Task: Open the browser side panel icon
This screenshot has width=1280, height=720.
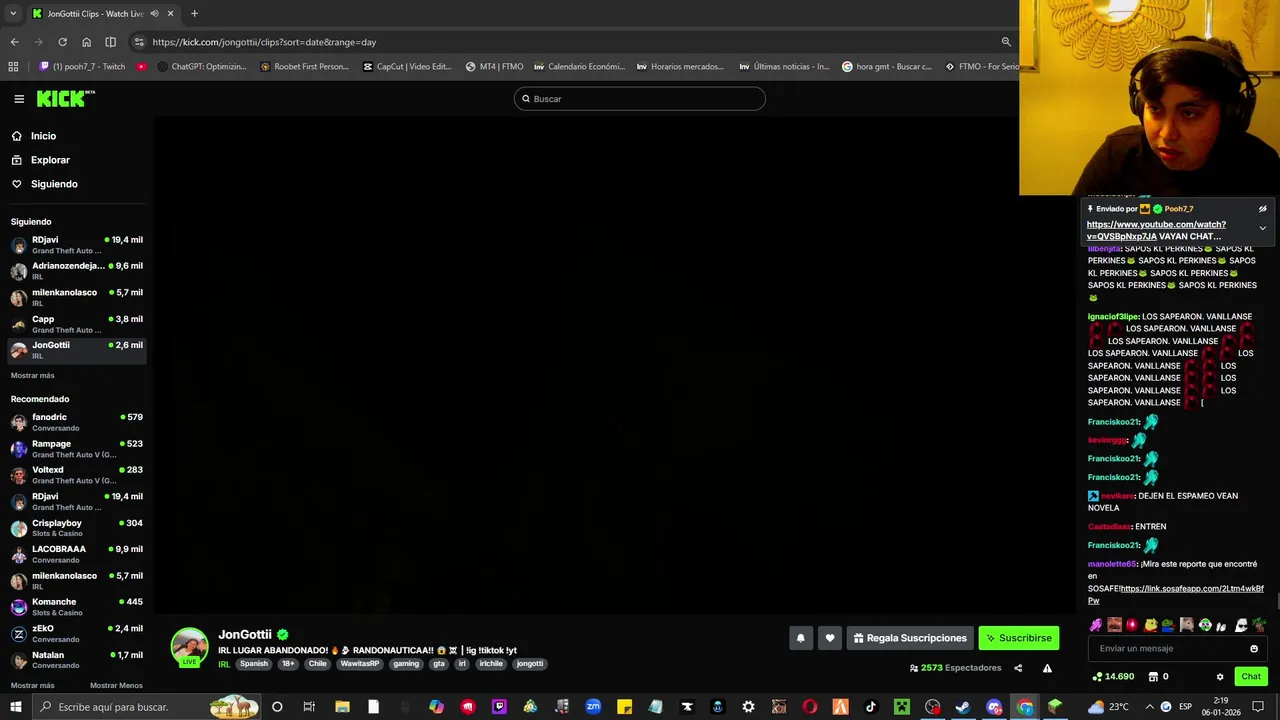Action: (110, 42)
